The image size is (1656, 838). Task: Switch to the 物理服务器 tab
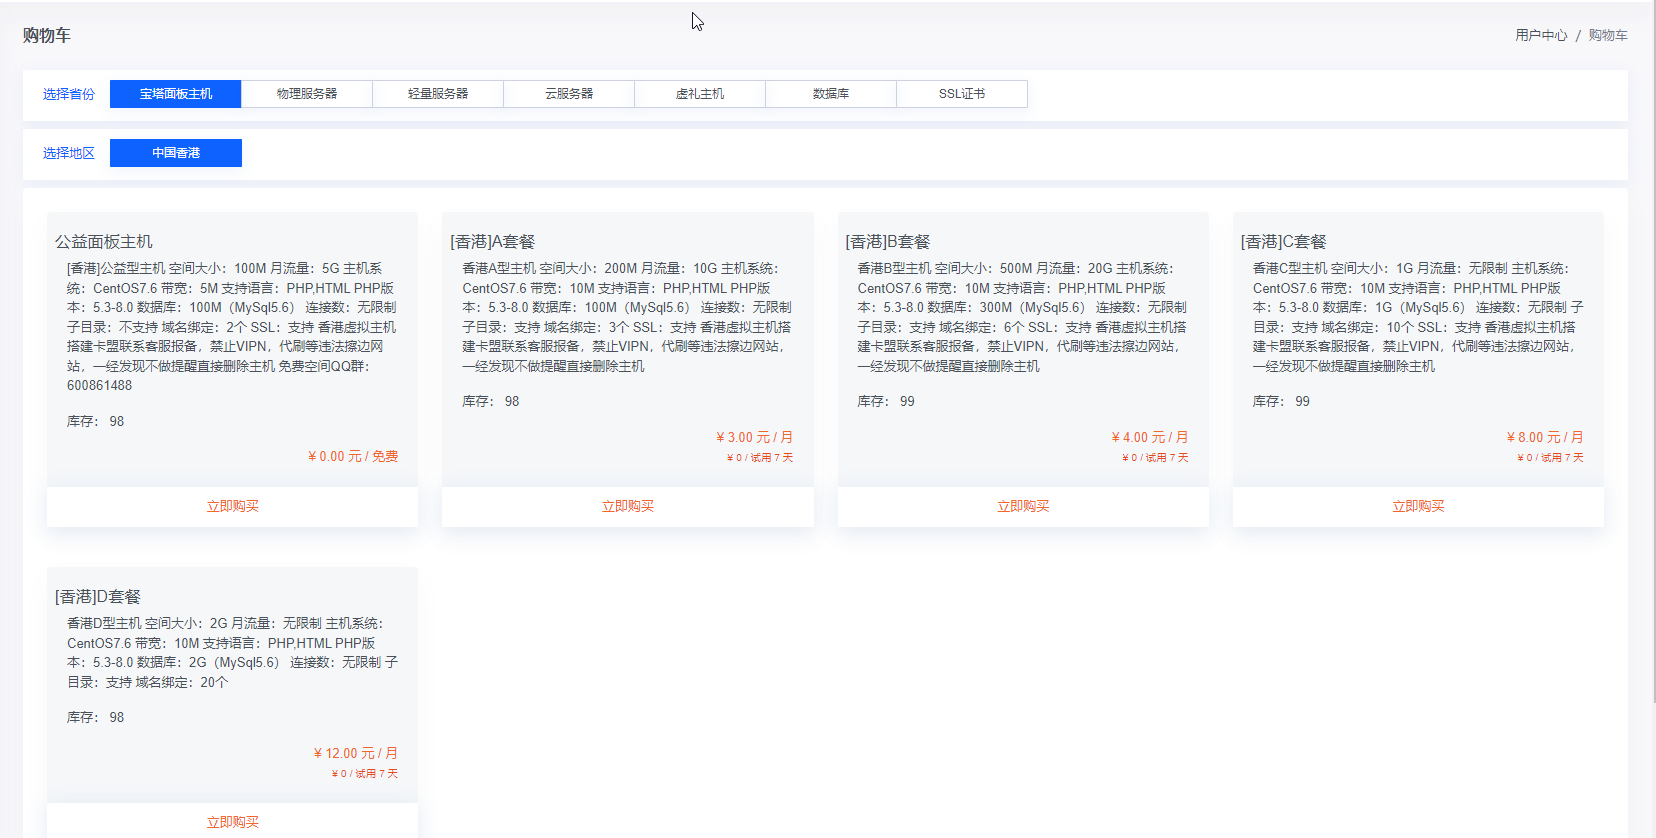[x=307, y=94]
